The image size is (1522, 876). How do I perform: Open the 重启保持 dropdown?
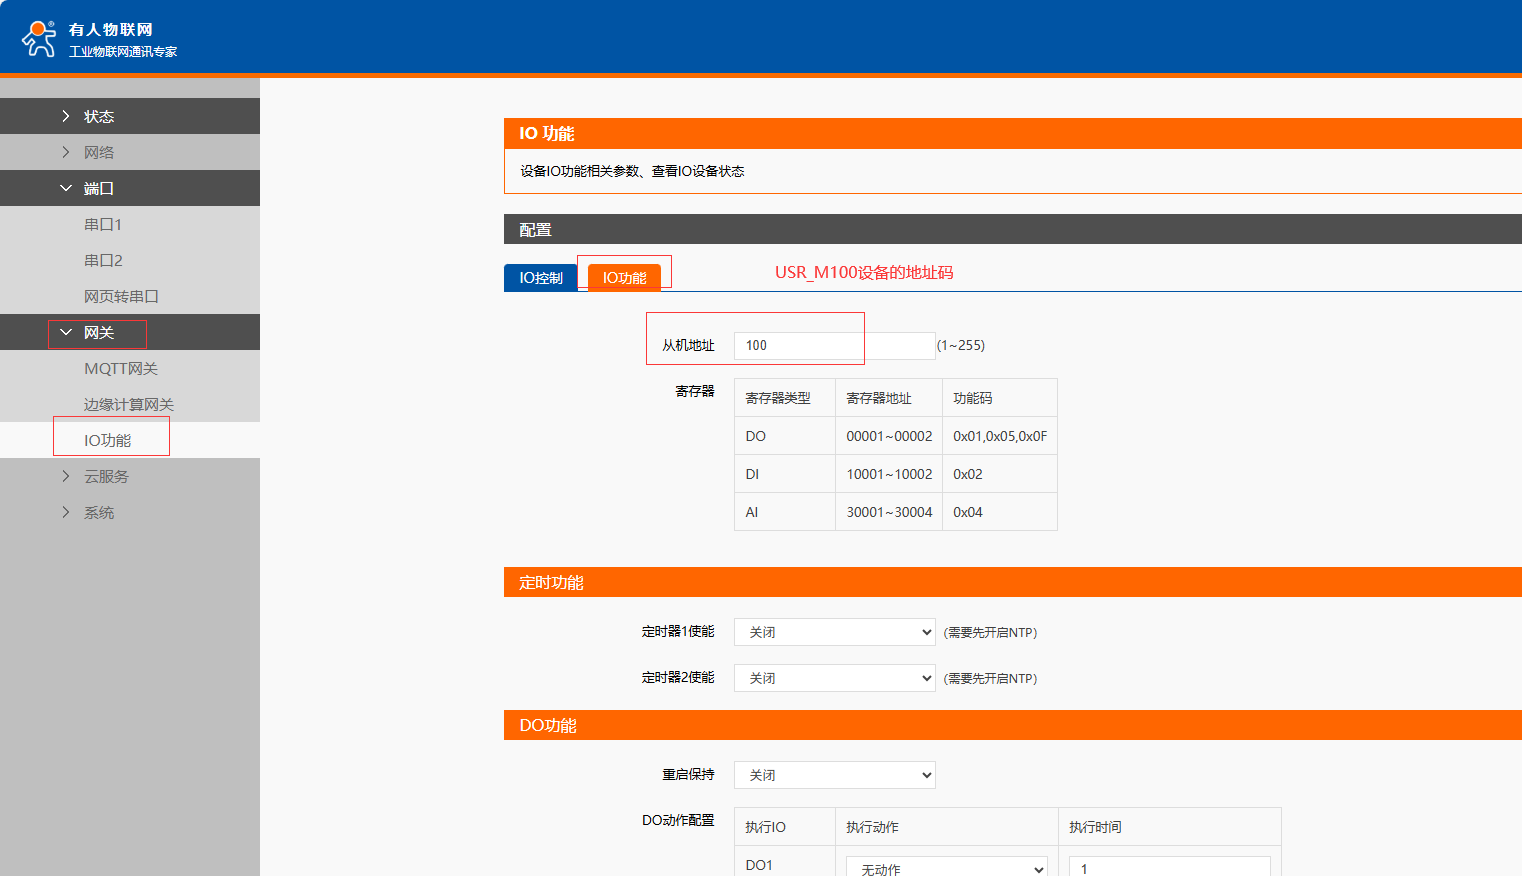click(834, 775)
